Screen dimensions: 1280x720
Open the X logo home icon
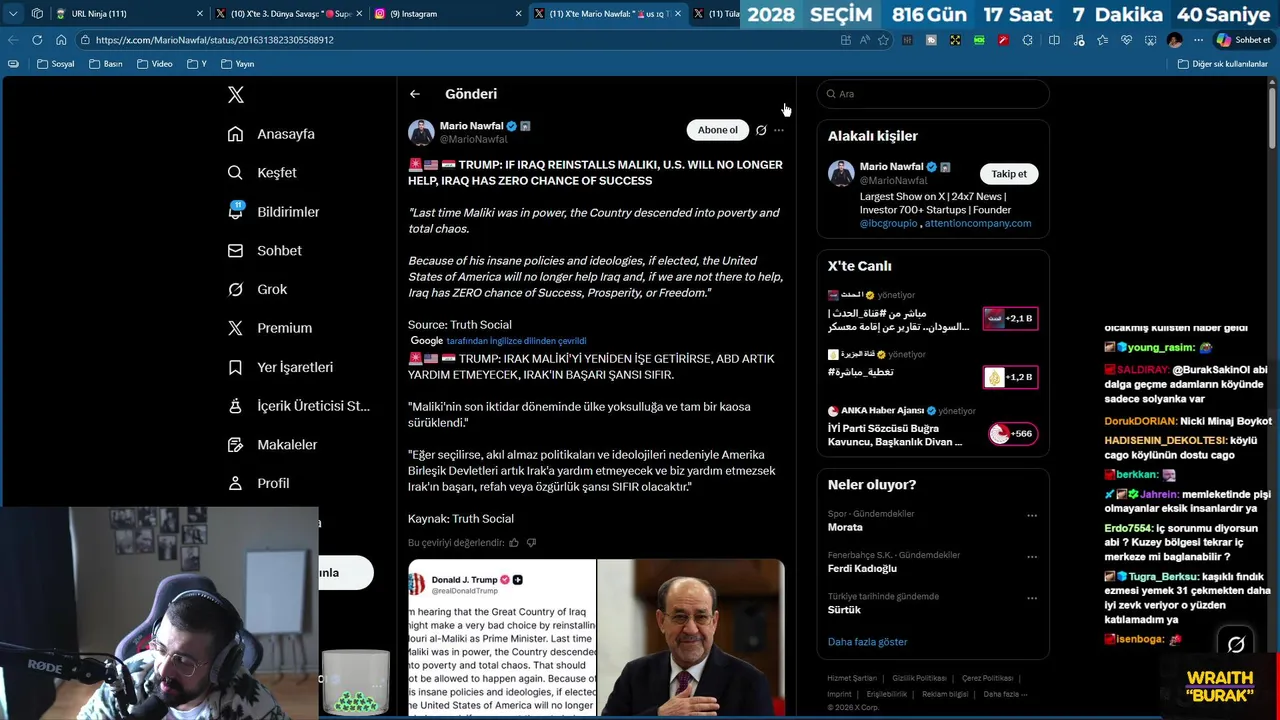(x=236, y=95)
